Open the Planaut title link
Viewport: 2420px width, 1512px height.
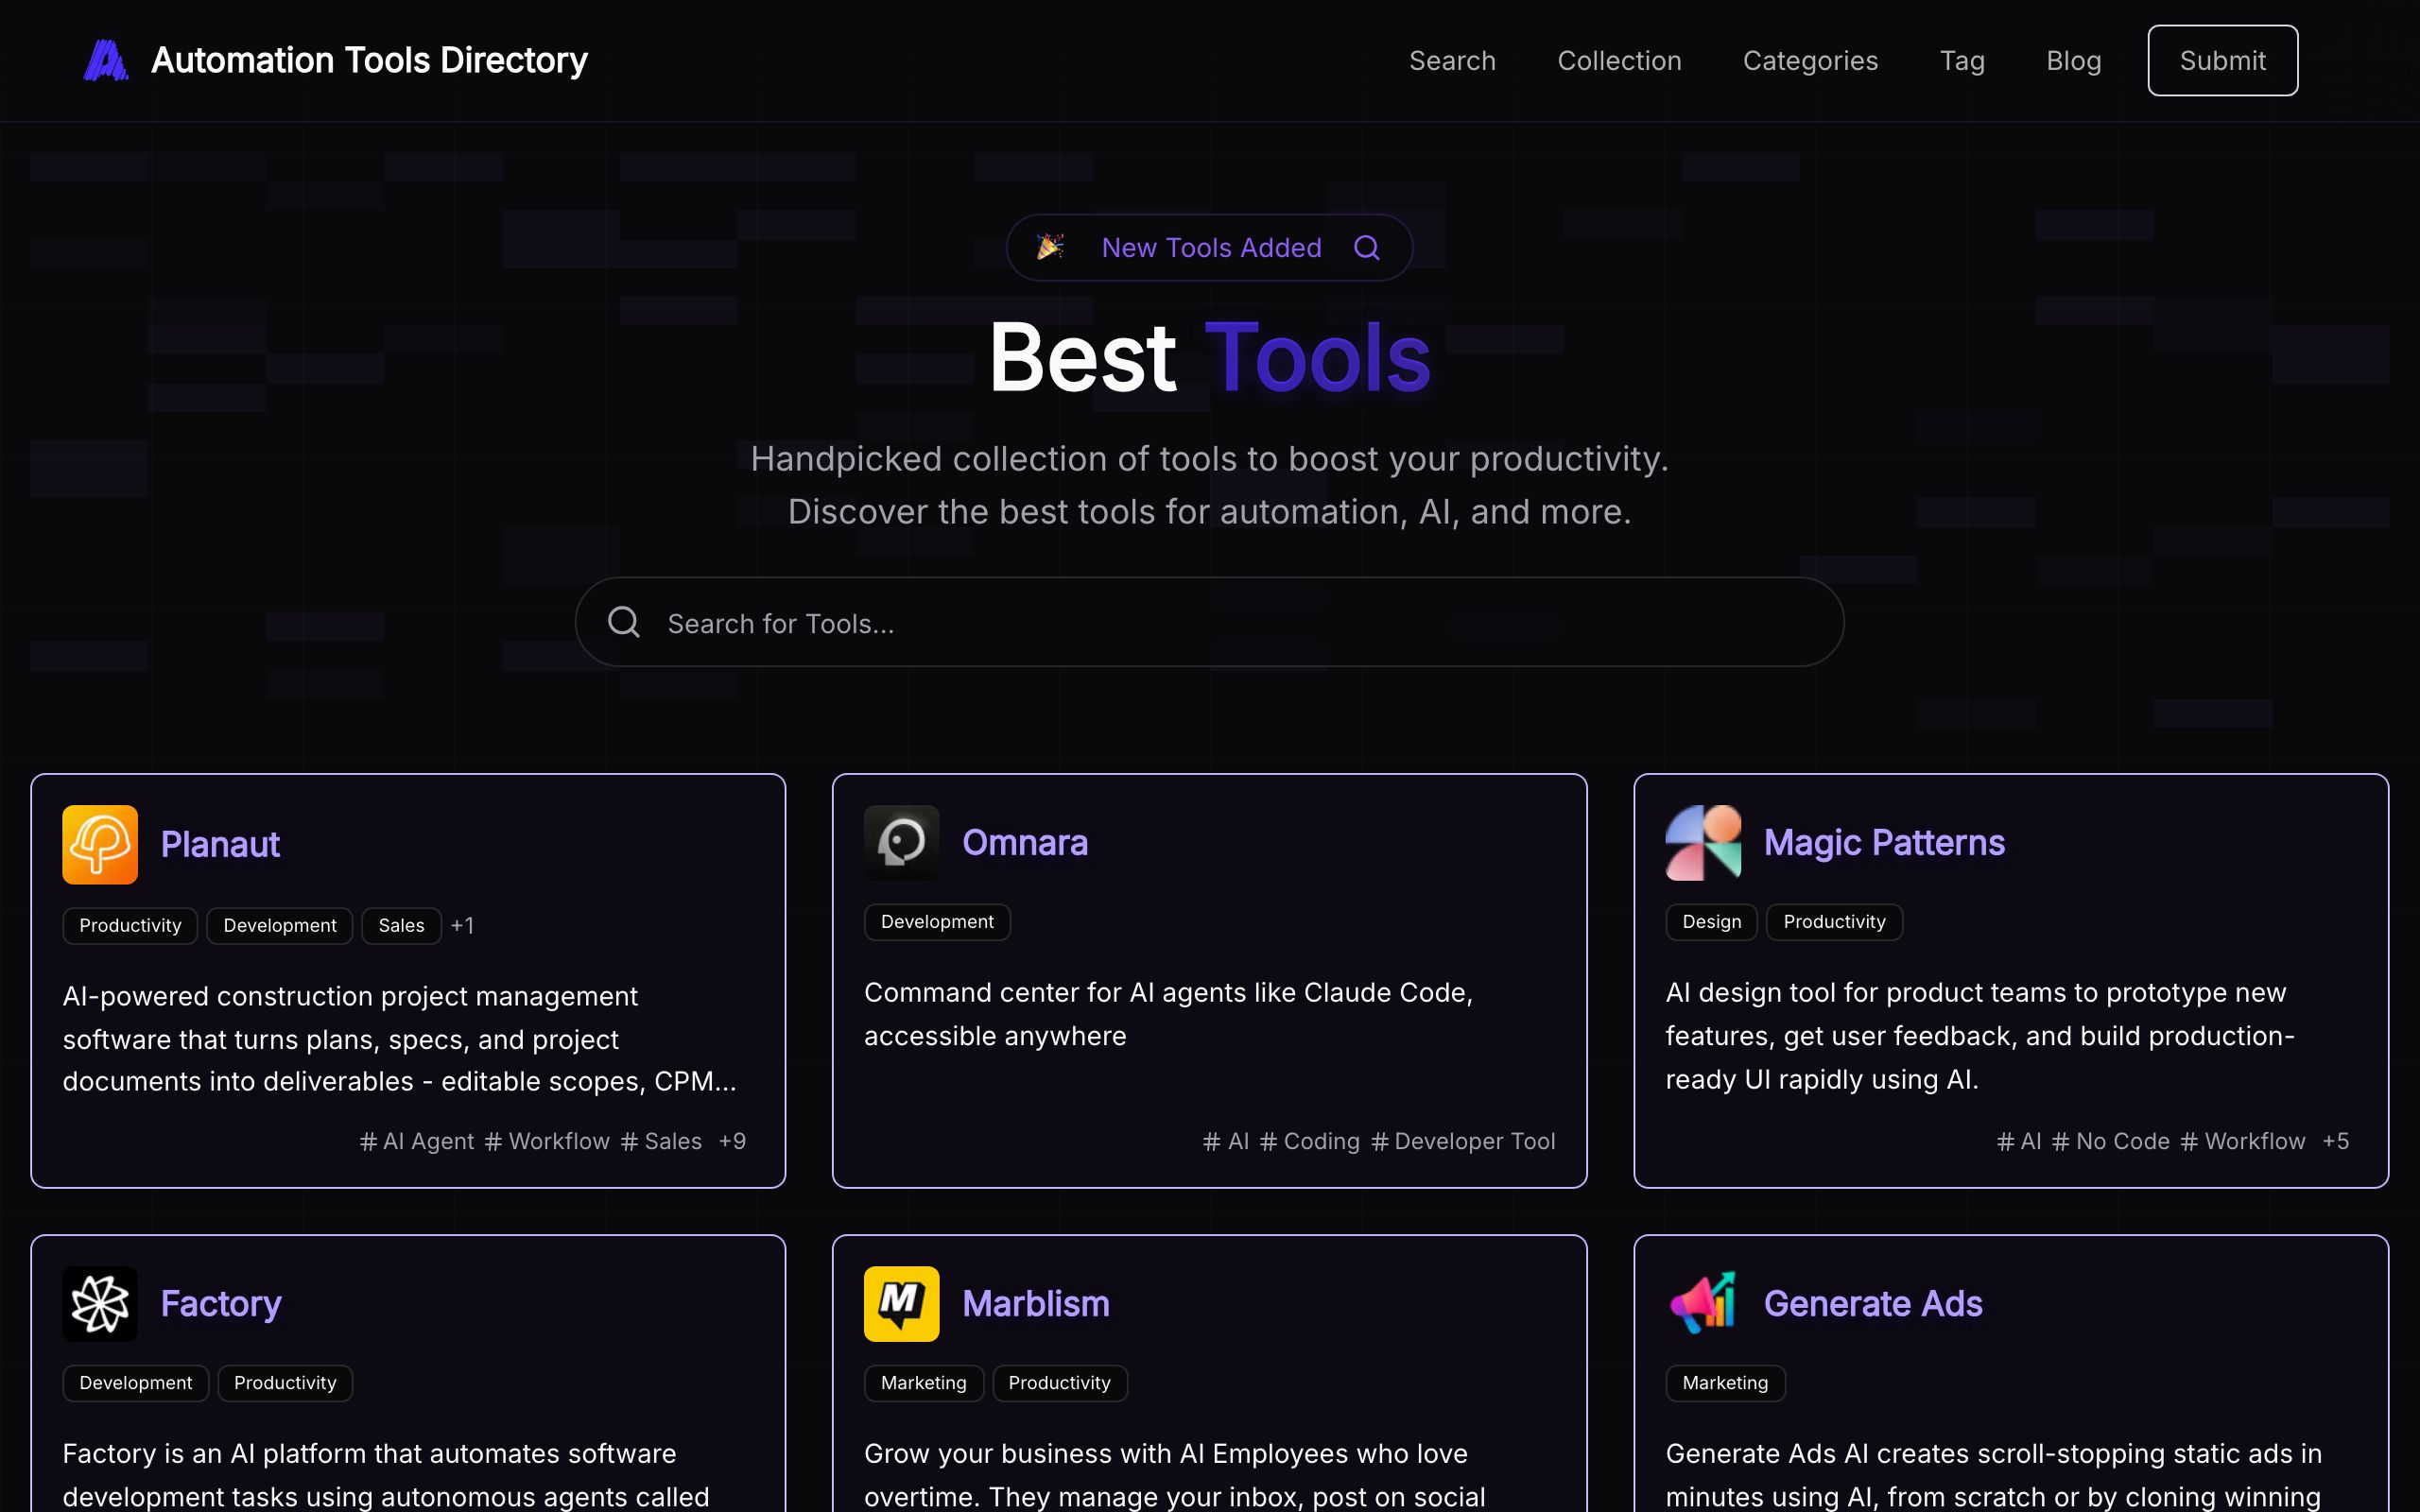click(x=220, y=845)
